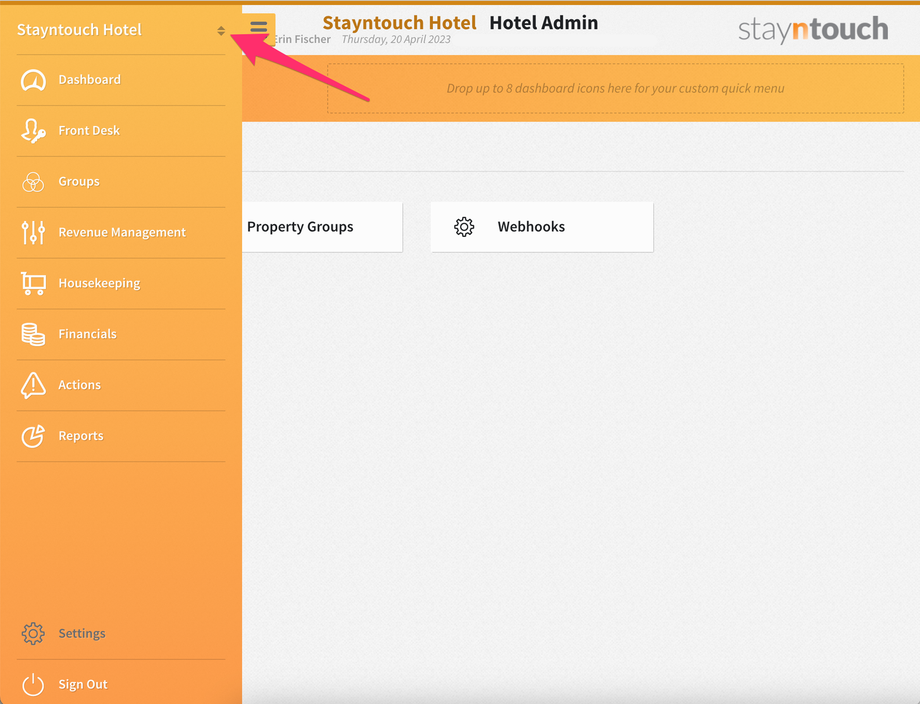
Task: Click the Sign Out label
Action: pos(83,685)
